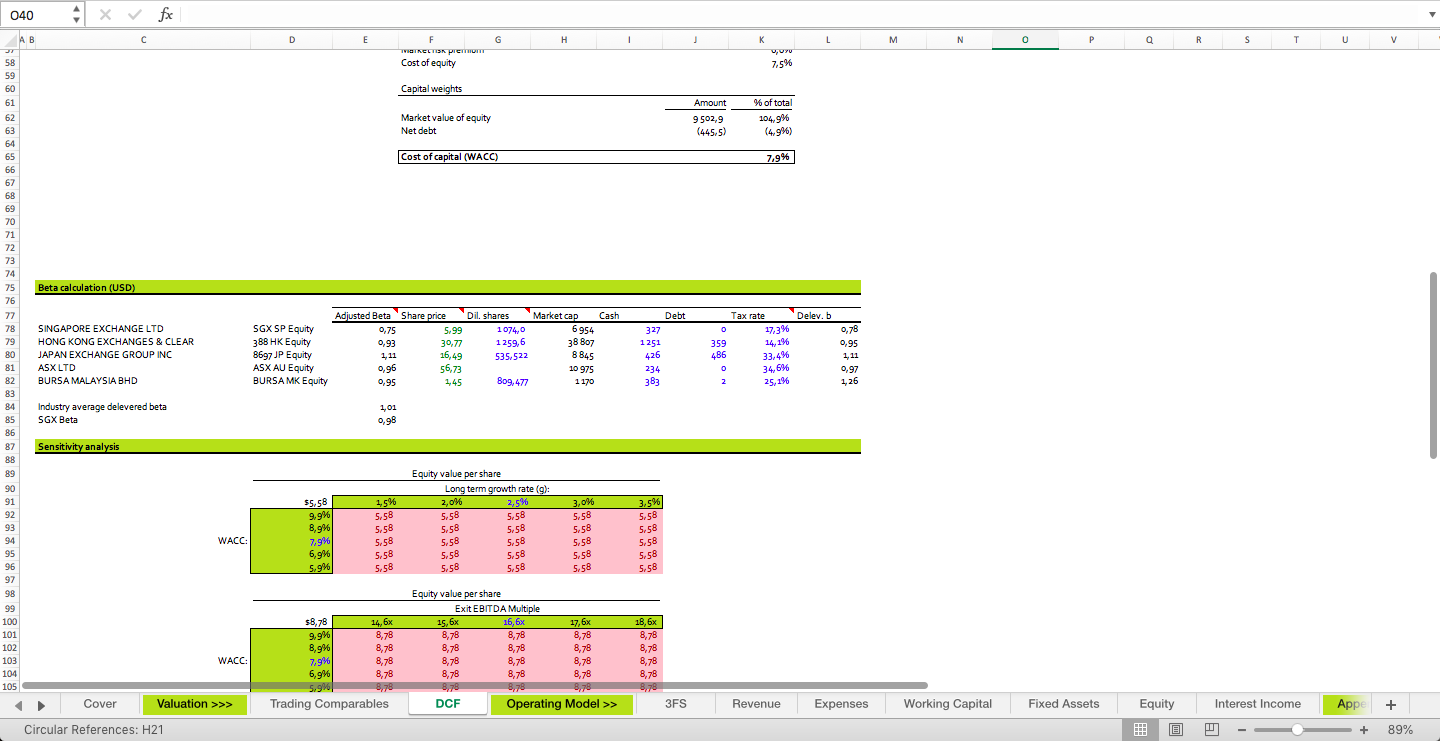Viewport: 1440px width, 741px height.
Task: Click the Circular References: H21 status
Action: 94,730
